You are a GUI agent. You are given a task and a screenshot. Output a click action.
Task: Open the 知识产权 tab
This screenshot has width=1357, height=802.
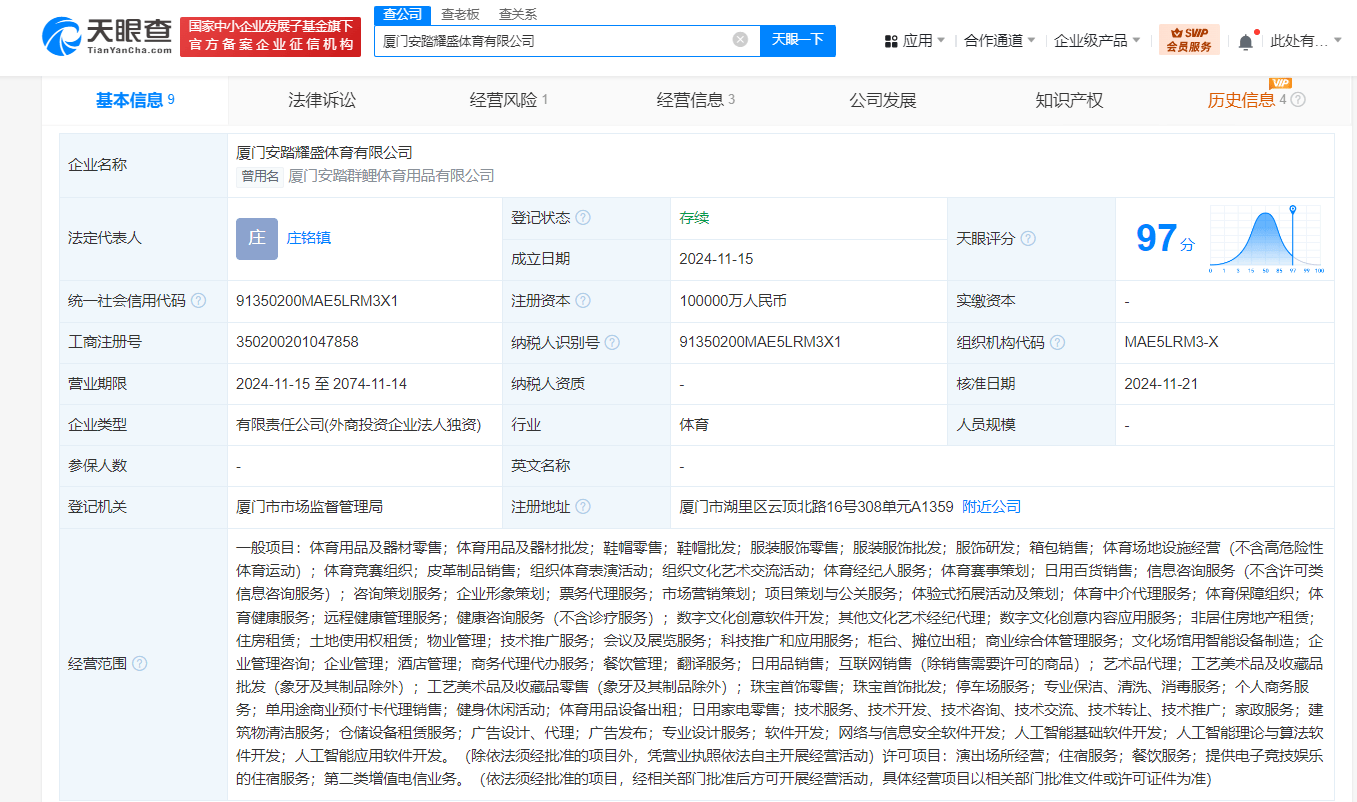[1069, 100]
